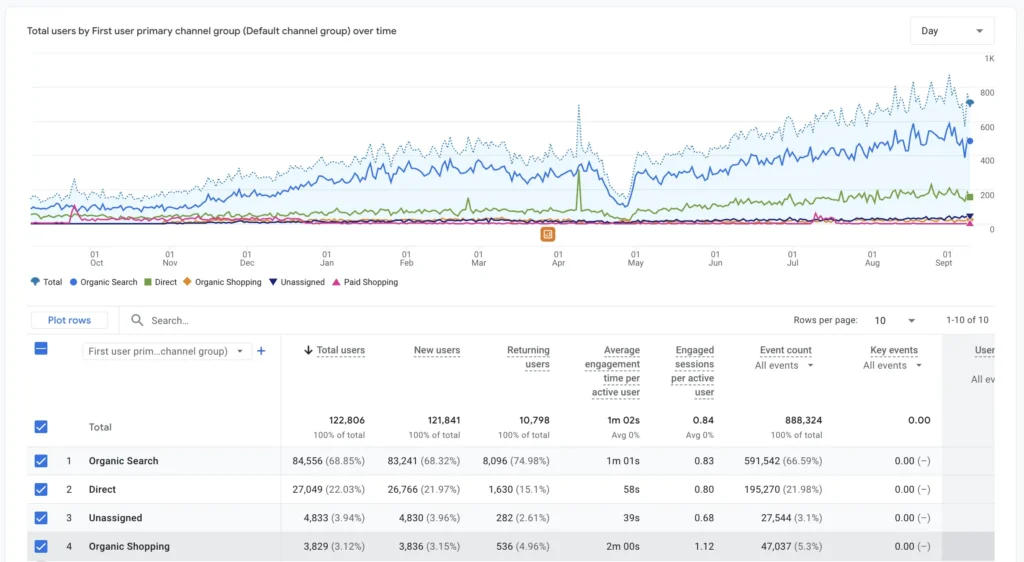The width and height of the screenshot is (1024, 562).
Task: Deselect all rows with header checkbox
Action: coord(41,349)
